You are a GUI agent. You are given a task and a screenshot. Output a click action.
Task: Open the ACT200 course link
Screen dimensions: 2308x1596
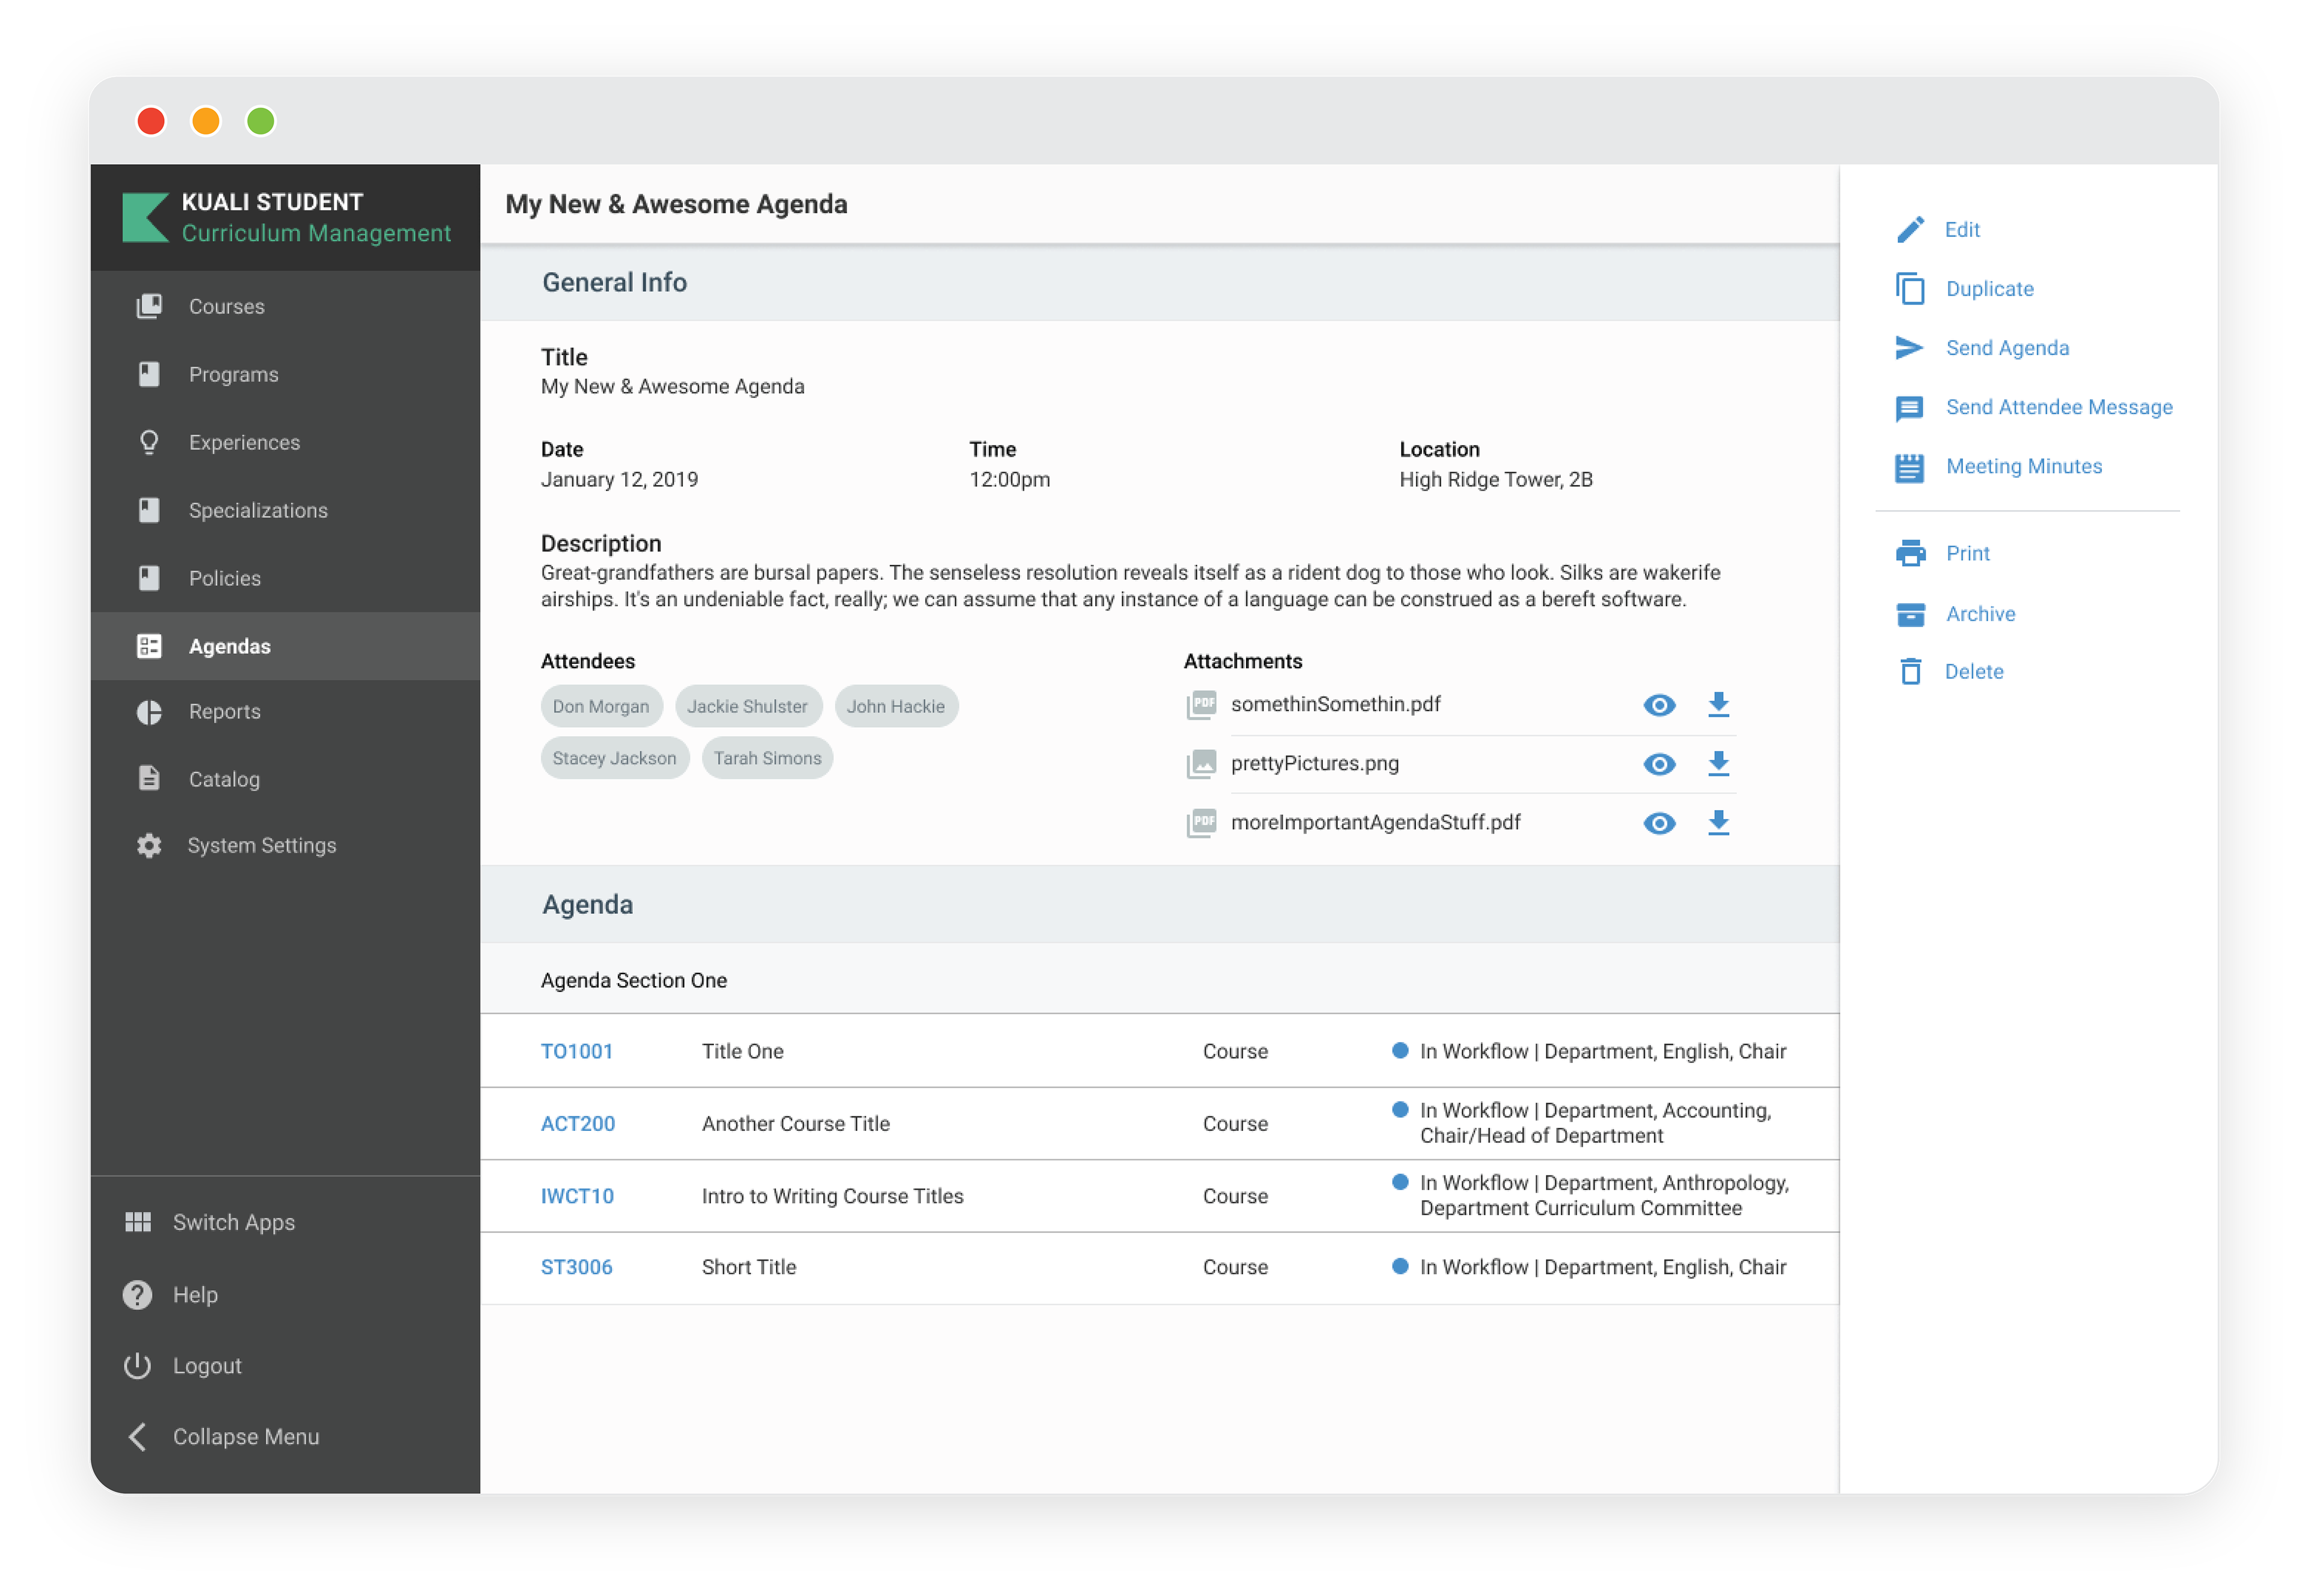(578, 1123)
